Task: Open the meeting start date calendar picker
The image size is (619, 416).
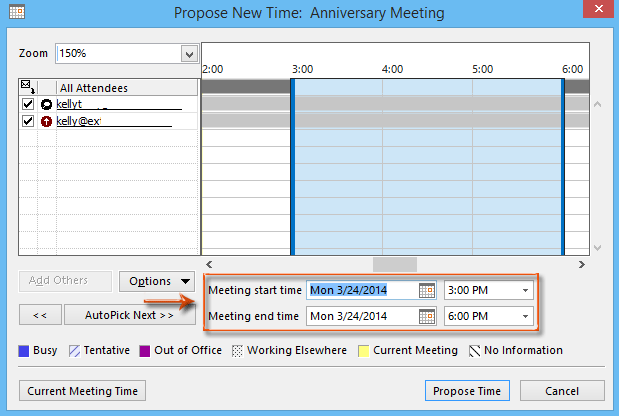Action: tap(427, 290)
